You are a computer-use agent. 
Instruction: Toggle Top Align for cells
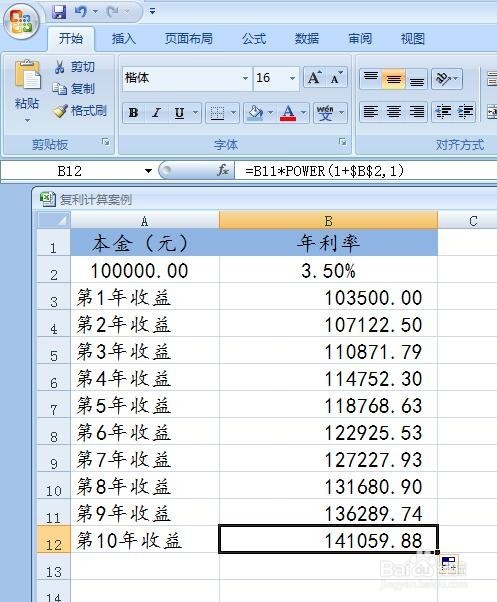370,78
